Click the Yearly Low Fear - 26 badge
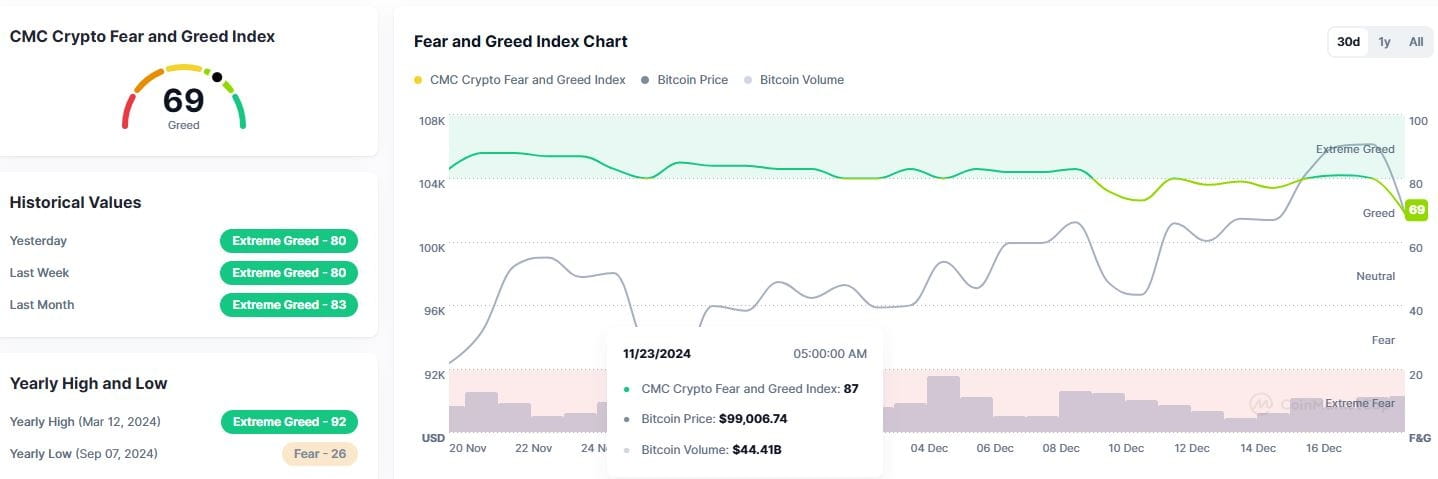 [x=319, y=454]
